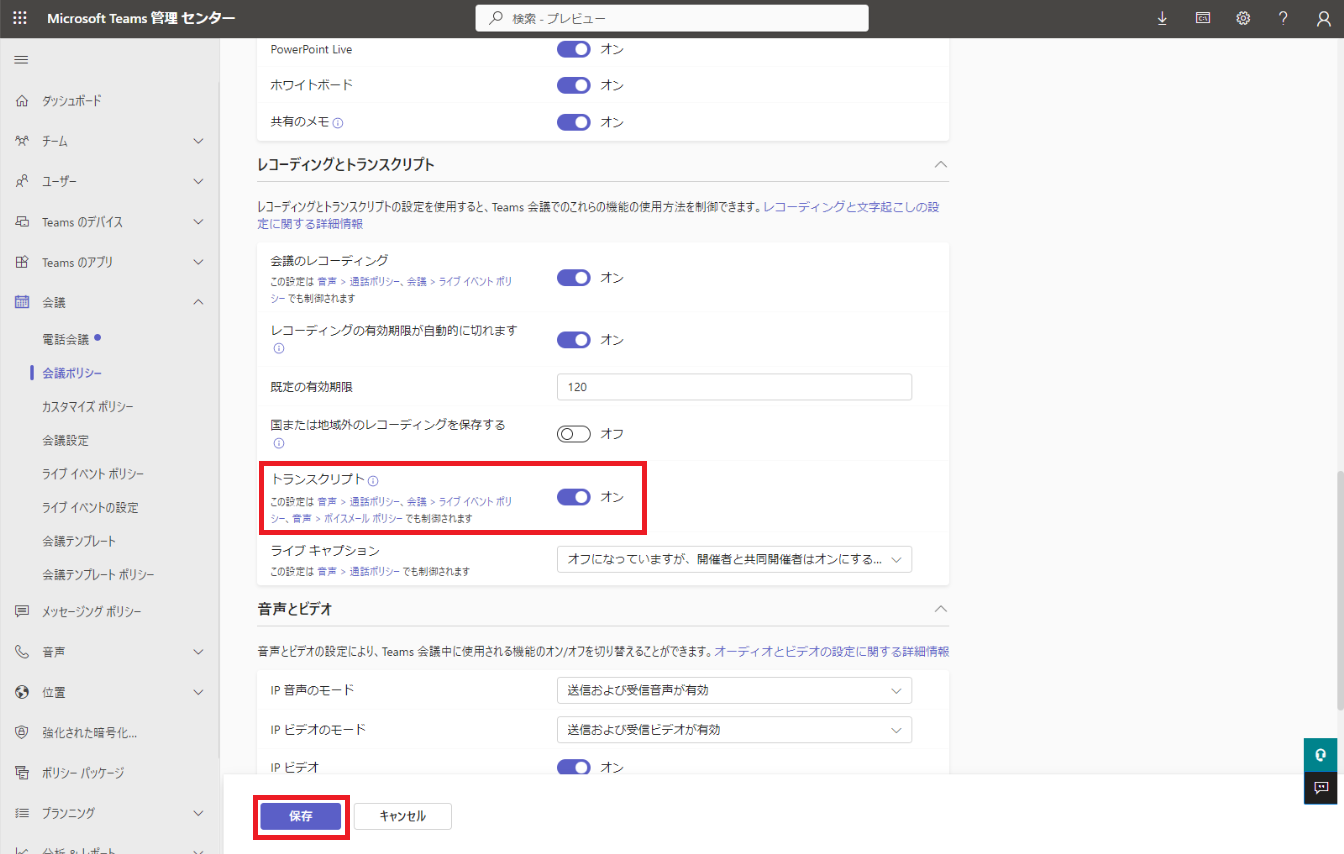Open the feedback chat icon

click(1320, 788)
